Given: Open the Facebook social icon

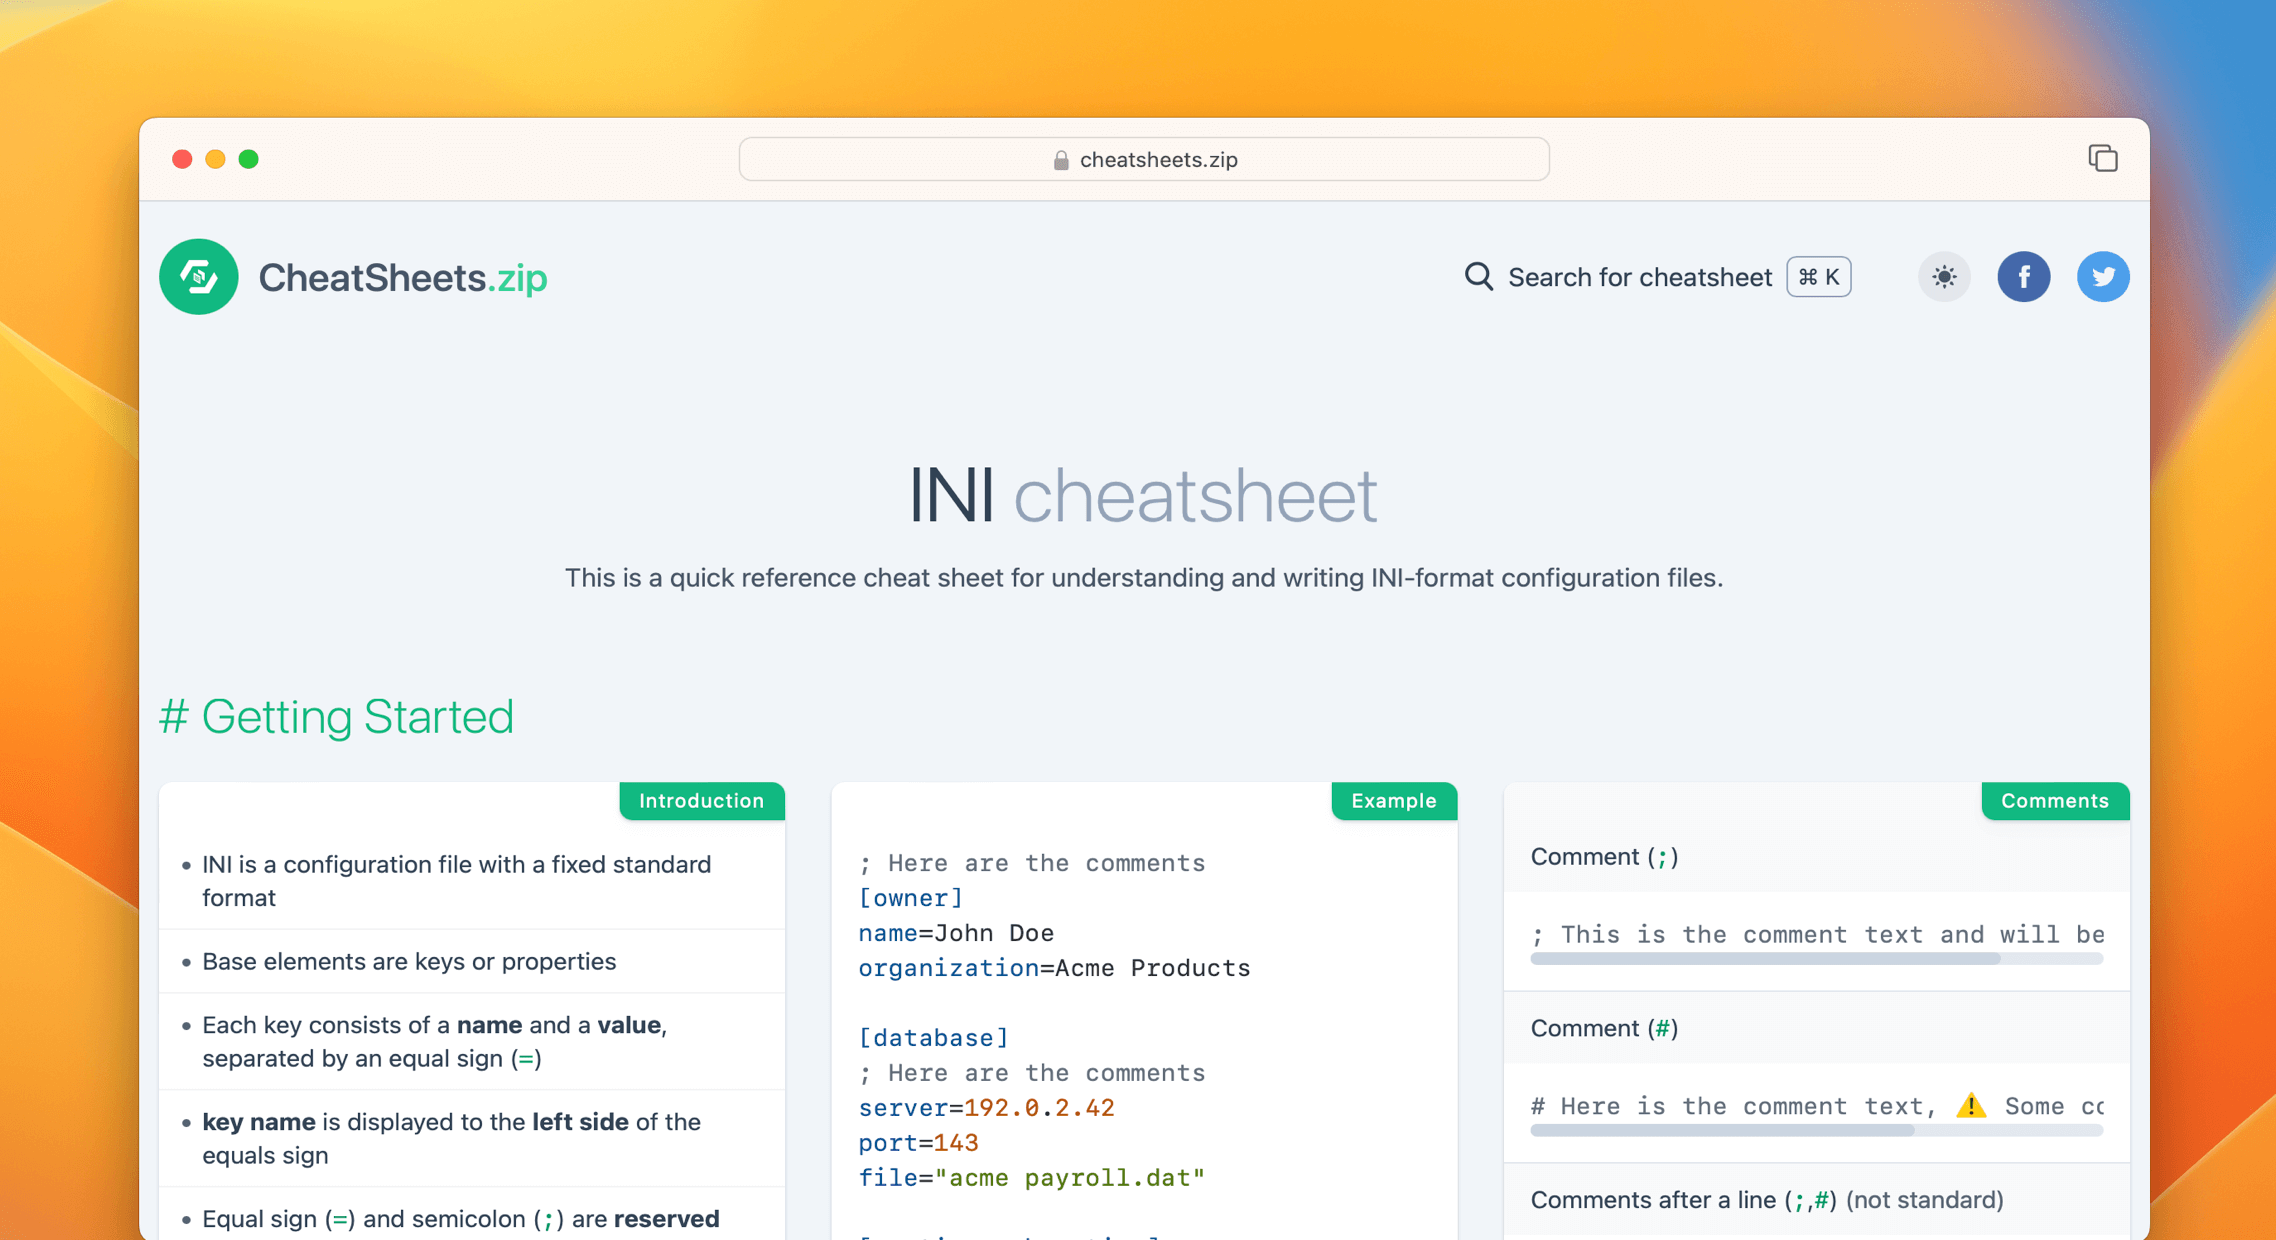Looking at the screenshot, I should [2024, 277].
